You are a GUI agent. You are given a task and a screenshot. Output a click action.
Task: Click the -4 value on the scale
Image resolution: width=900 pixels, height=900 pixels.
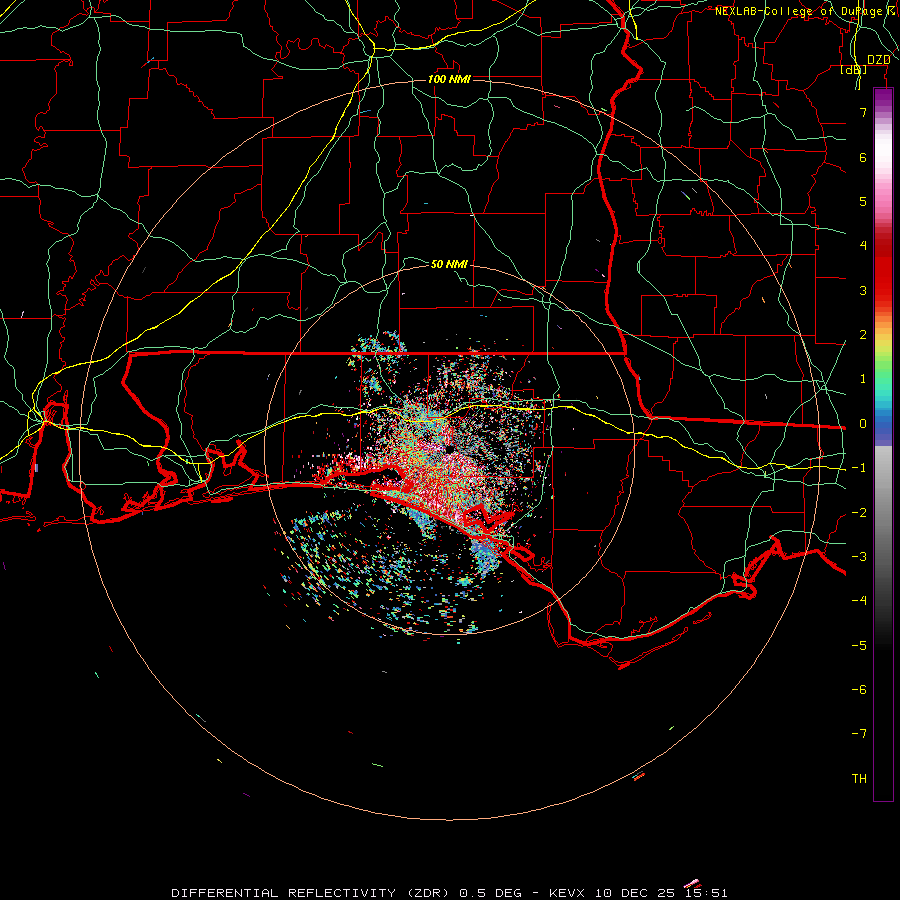(859, 601)
